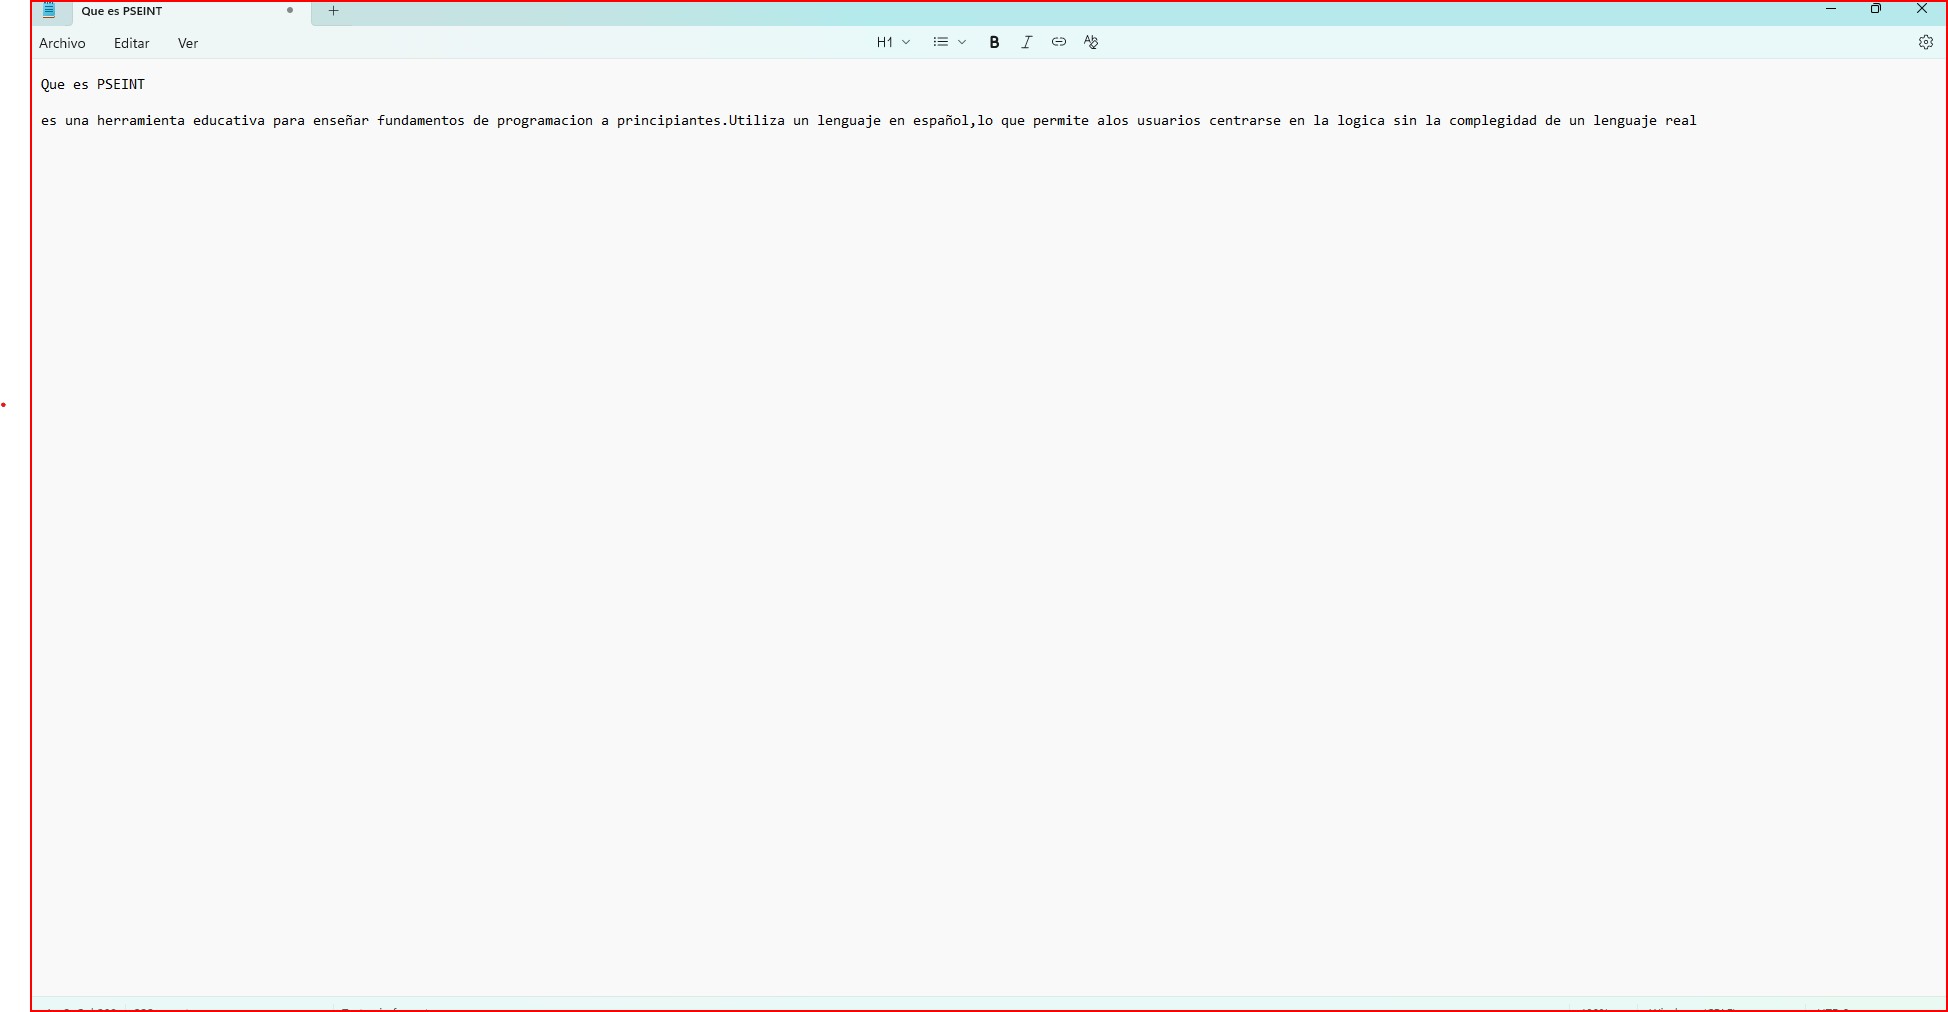Open Notepad settings via gear icon
Image resolution: width=1948 pixels, height=1012 pixels.
(x=1925, y=42)
